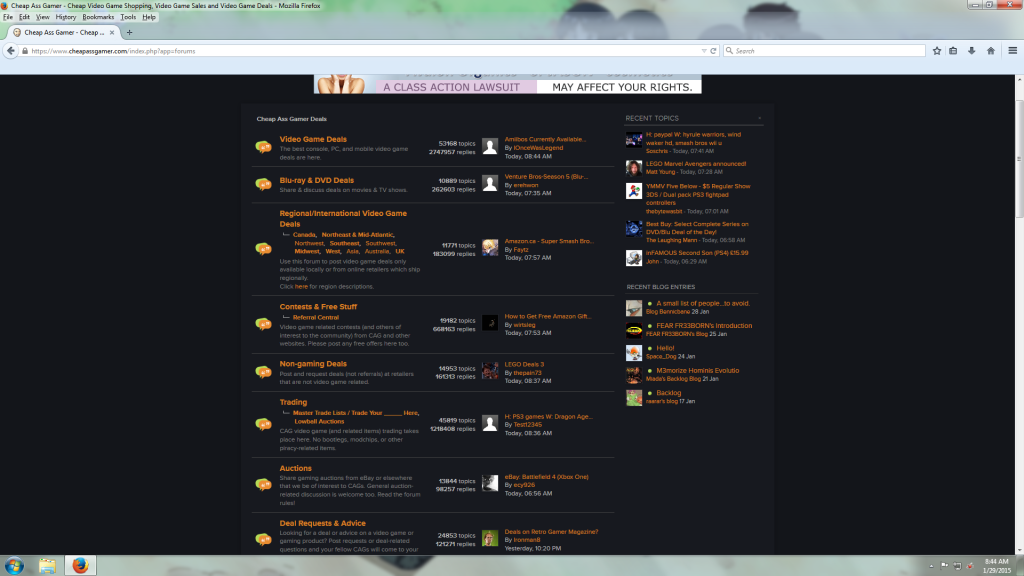Image resolution: width=1024 pixels, height=576 pixels.
Task: Go to Firefox Home icon
Action: coord(991,50)
